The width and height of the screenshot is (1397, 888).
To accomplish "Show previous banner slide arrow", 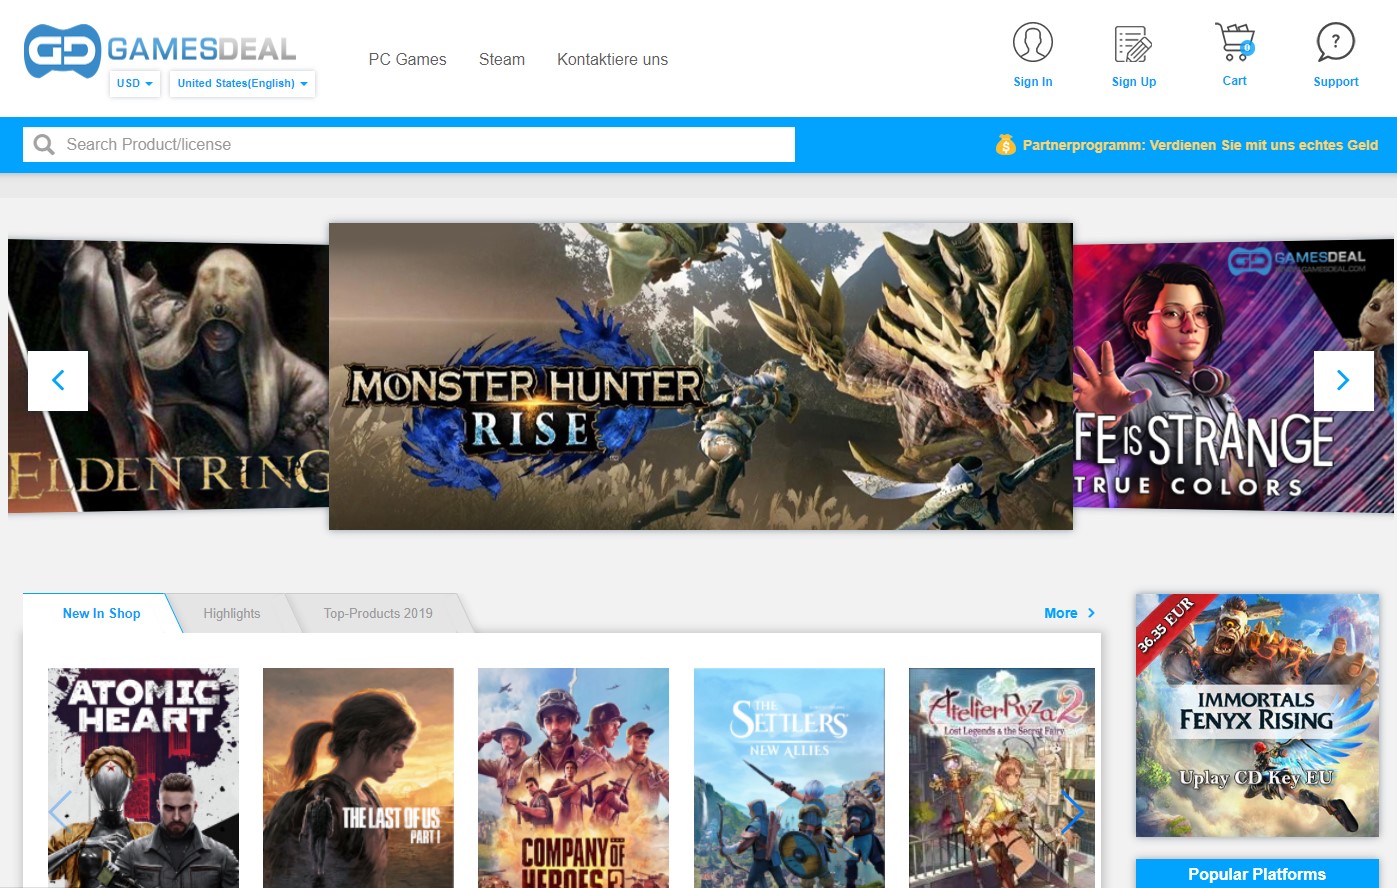I will pyautogui.click(x=58, y=380).
